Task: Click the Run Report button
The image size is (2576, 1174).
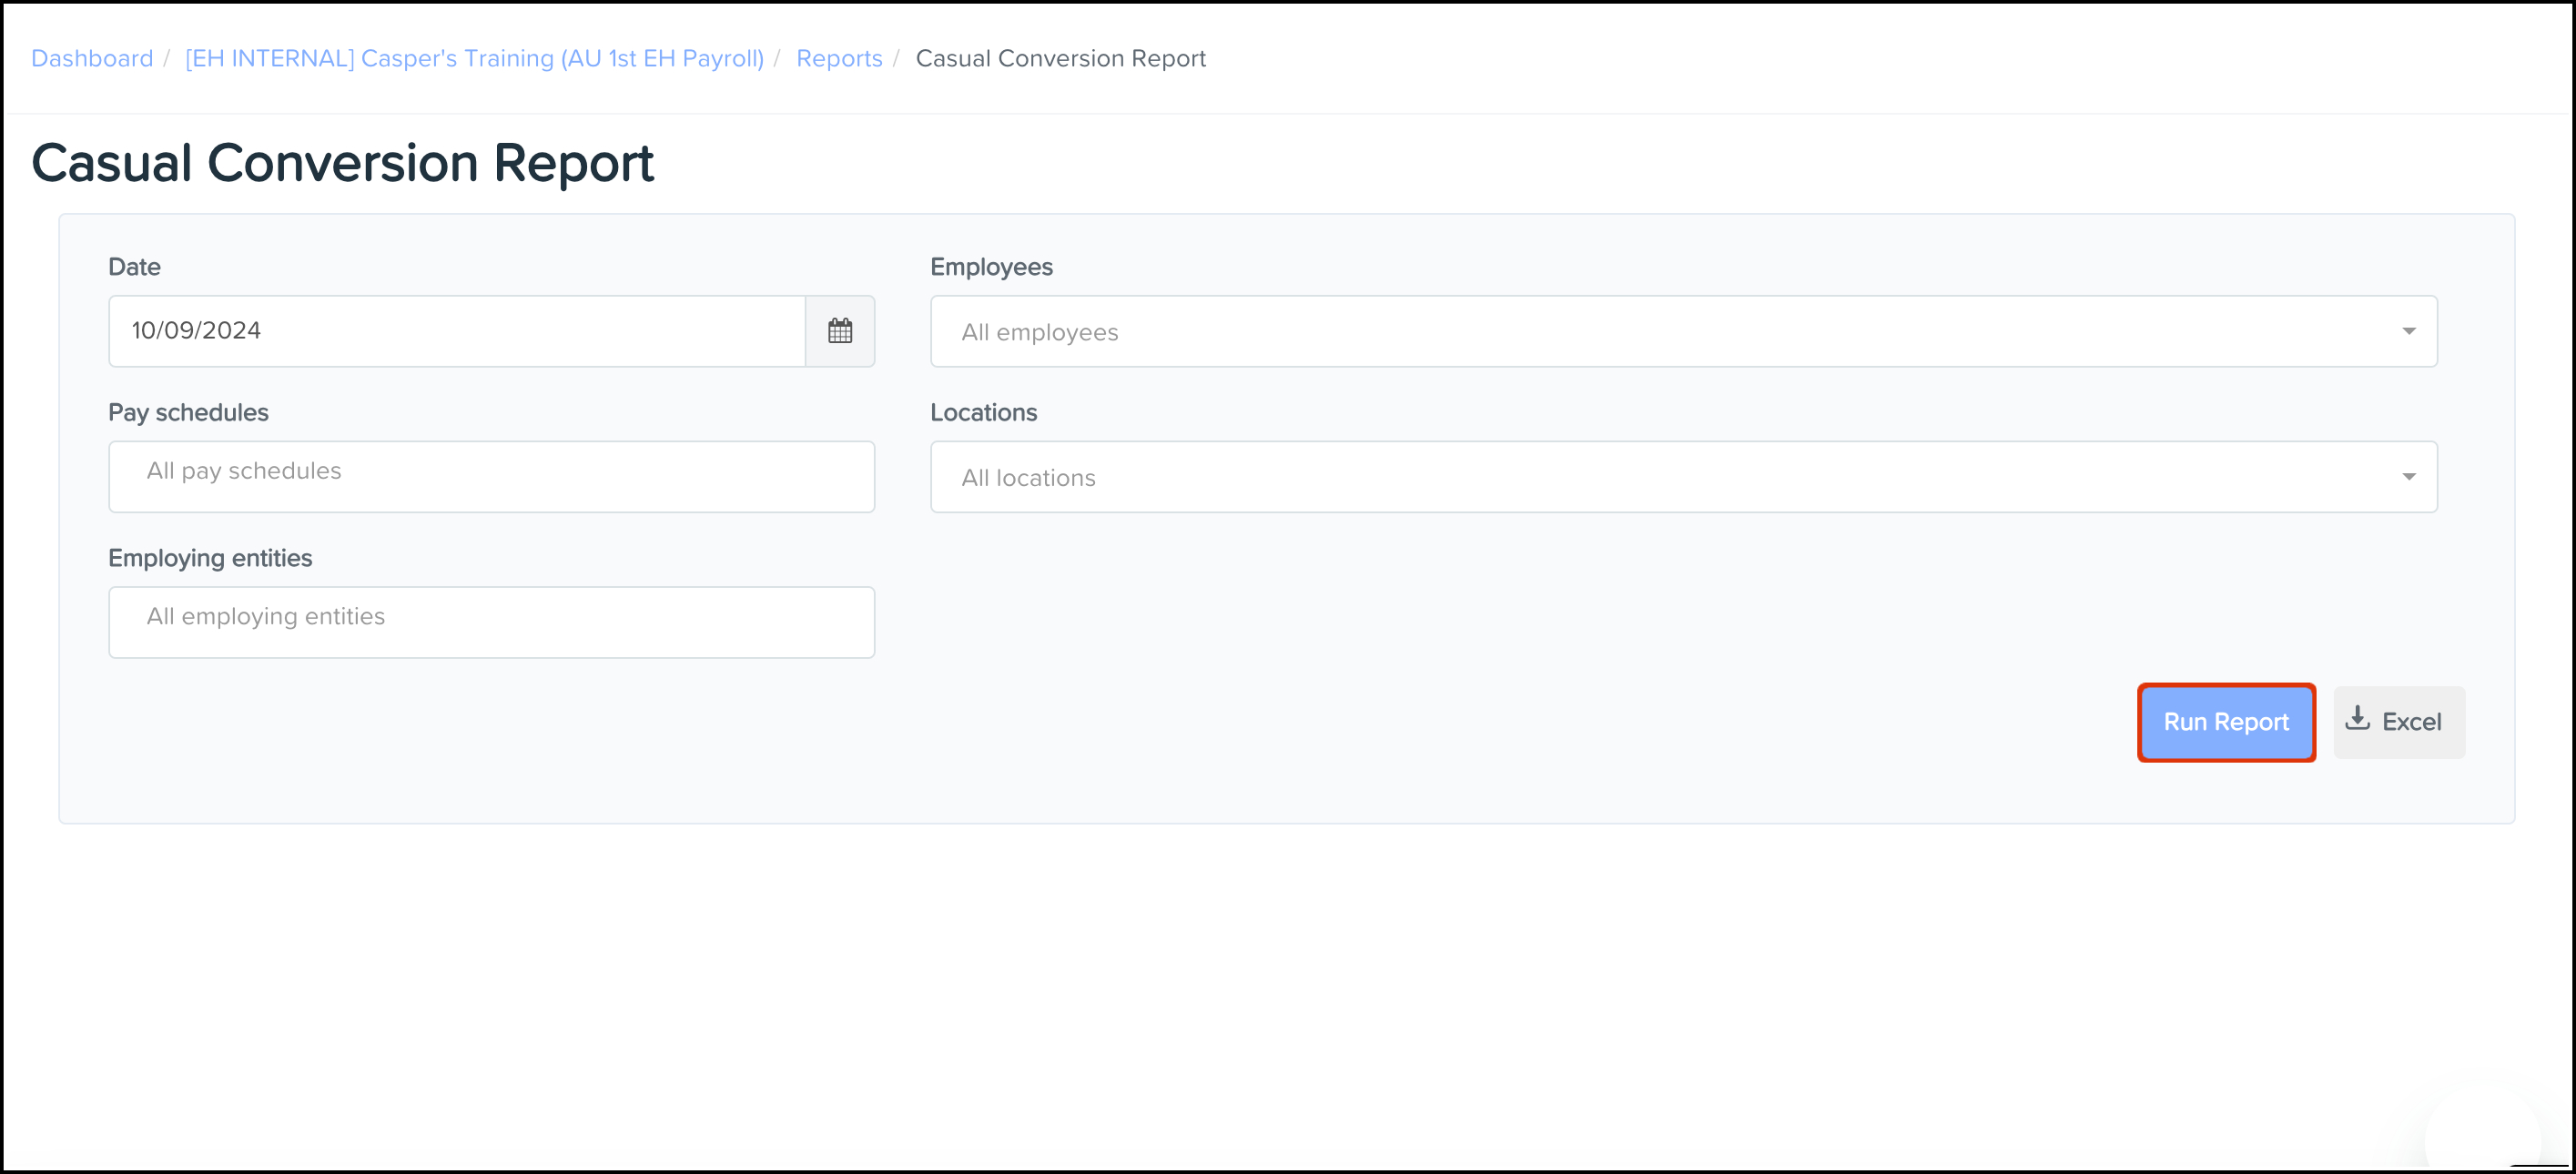Action: (2225, 722)
